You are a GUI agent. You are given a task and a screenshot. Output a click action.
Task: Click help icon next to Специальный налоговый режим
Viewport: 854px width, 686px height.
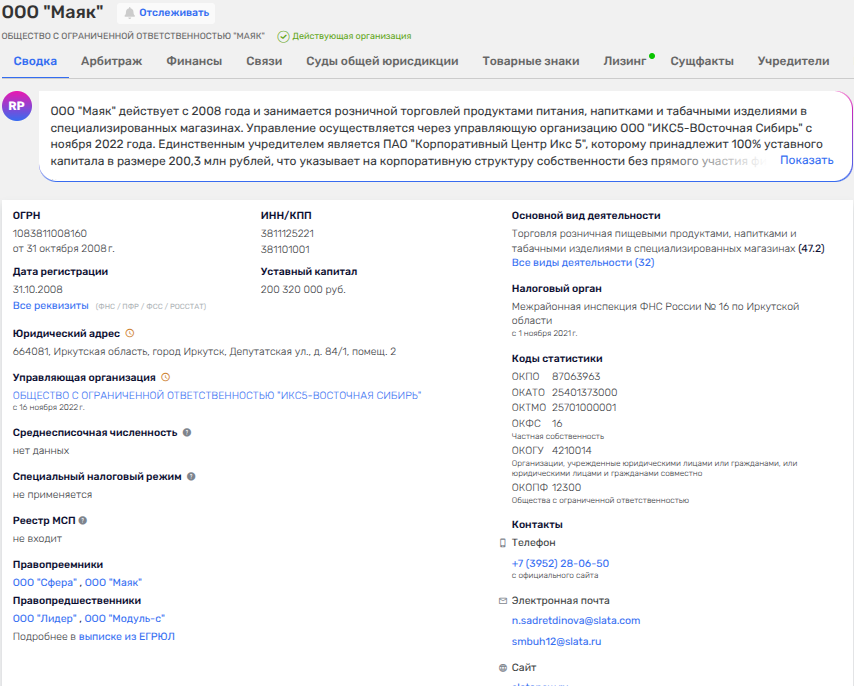[191, 477]
